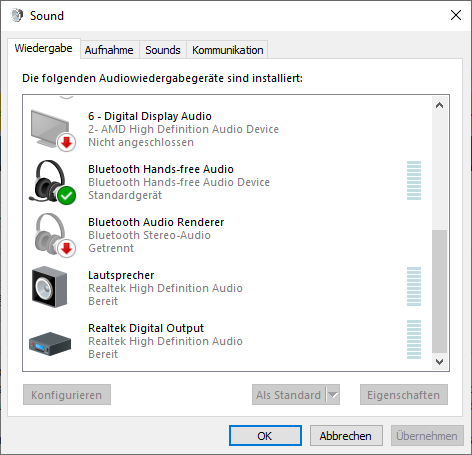Click the Sound dialog title icon
The image size is (472, 455).
point(17,15)
